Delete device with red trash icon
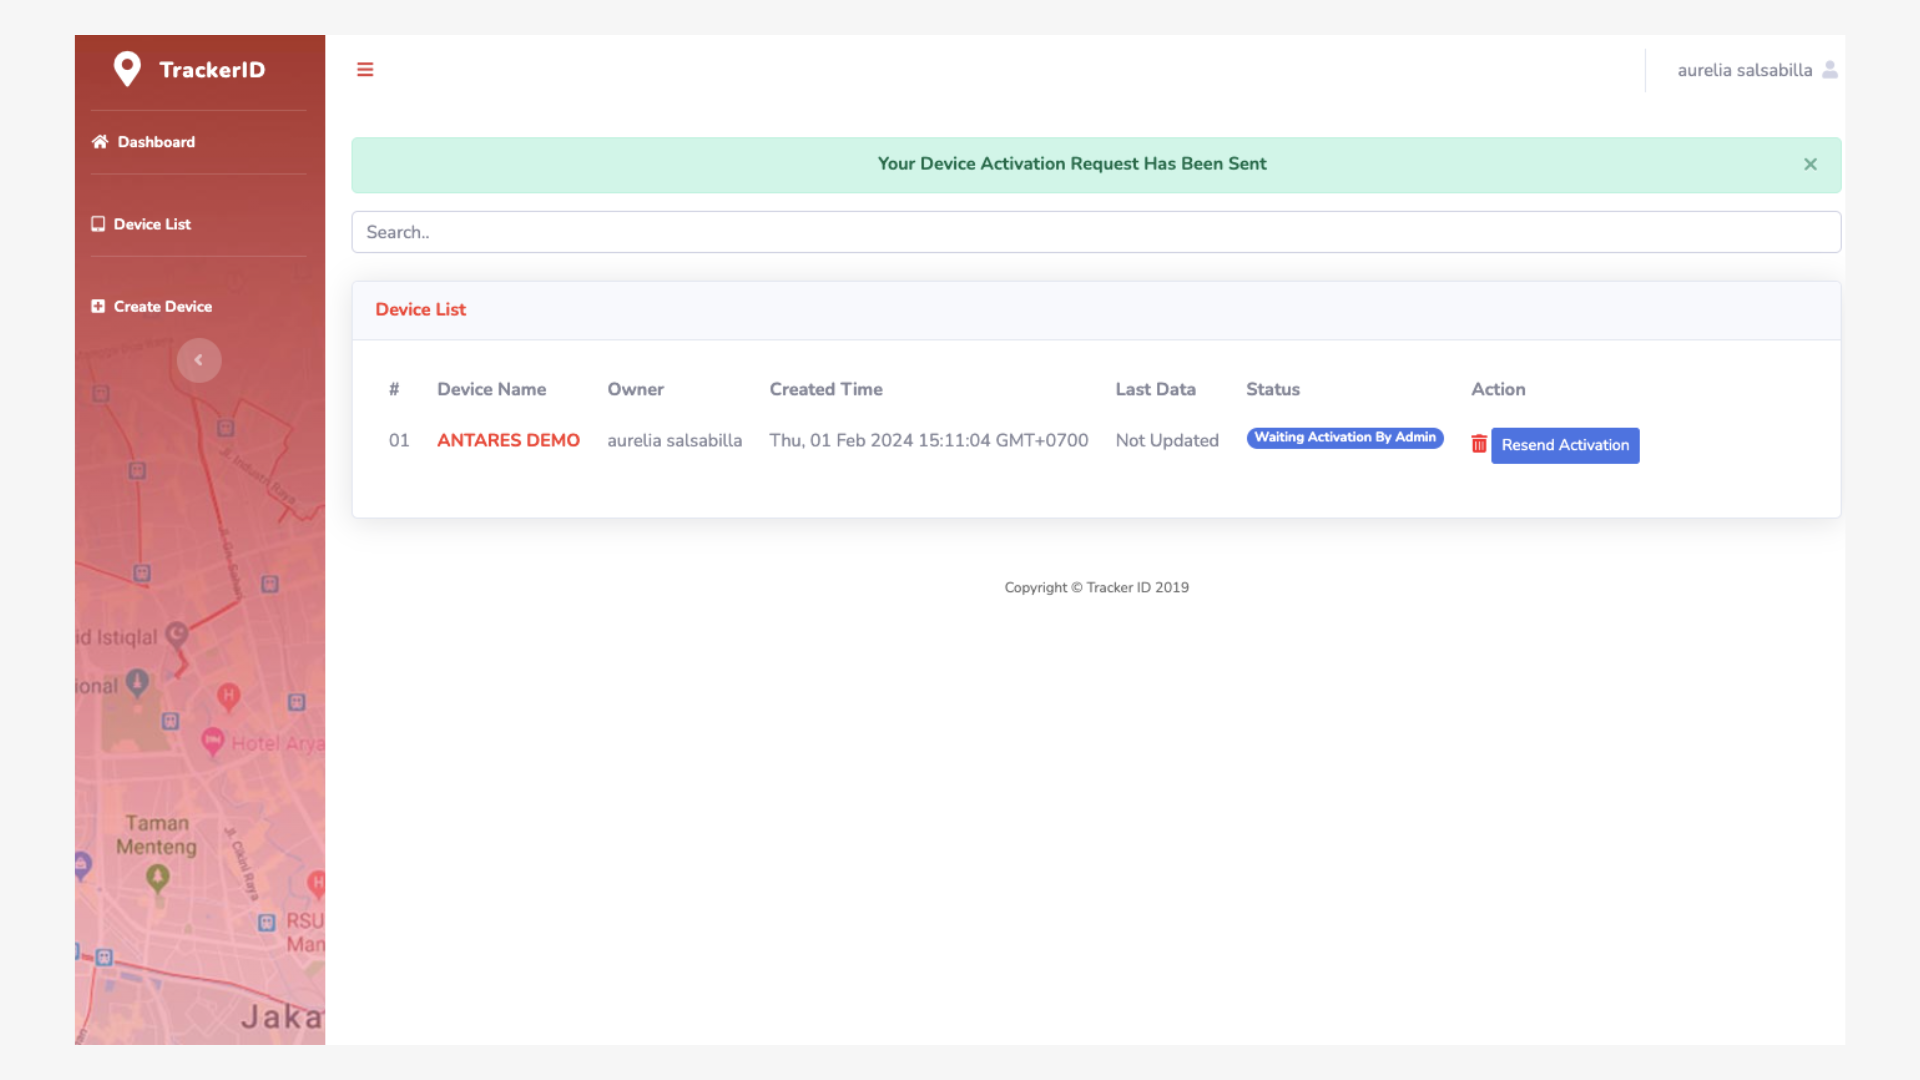1920x1080 pixels. [x=1478, y=444]
